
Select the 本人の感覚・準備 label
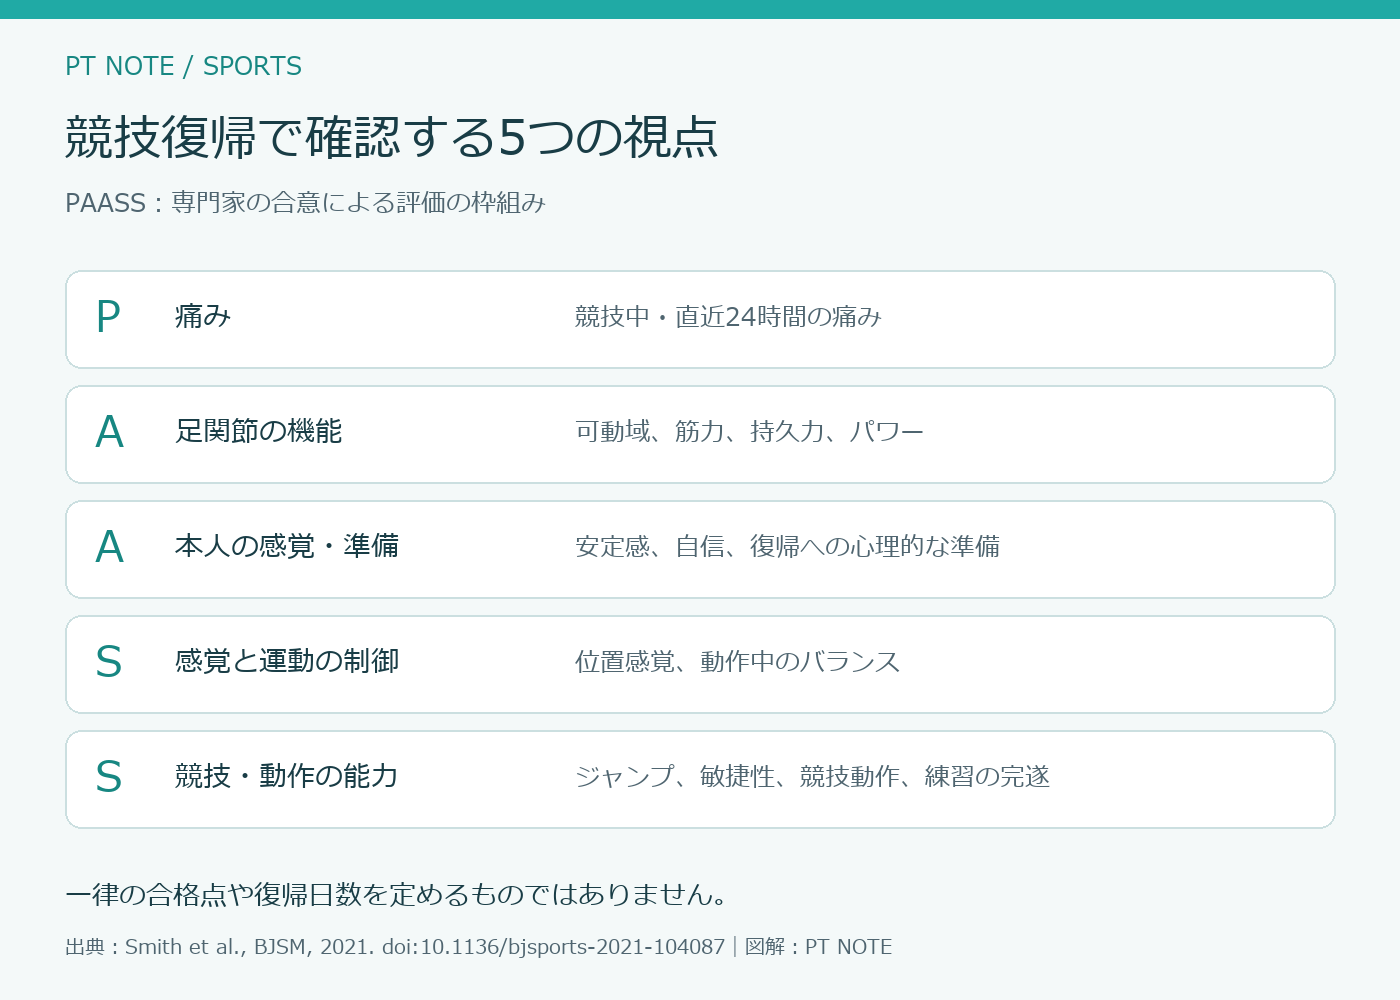click(287, 547)
